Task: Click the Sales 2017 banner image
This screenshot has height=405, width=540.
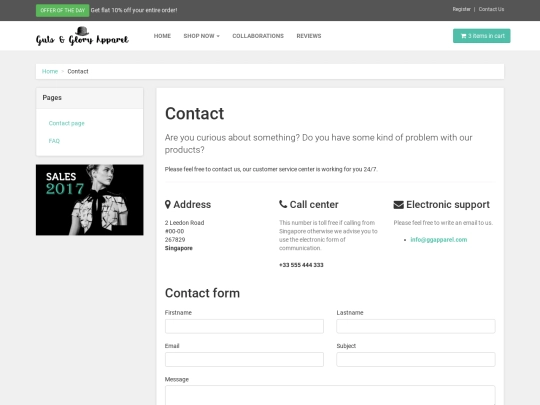Action: point(90,200)
